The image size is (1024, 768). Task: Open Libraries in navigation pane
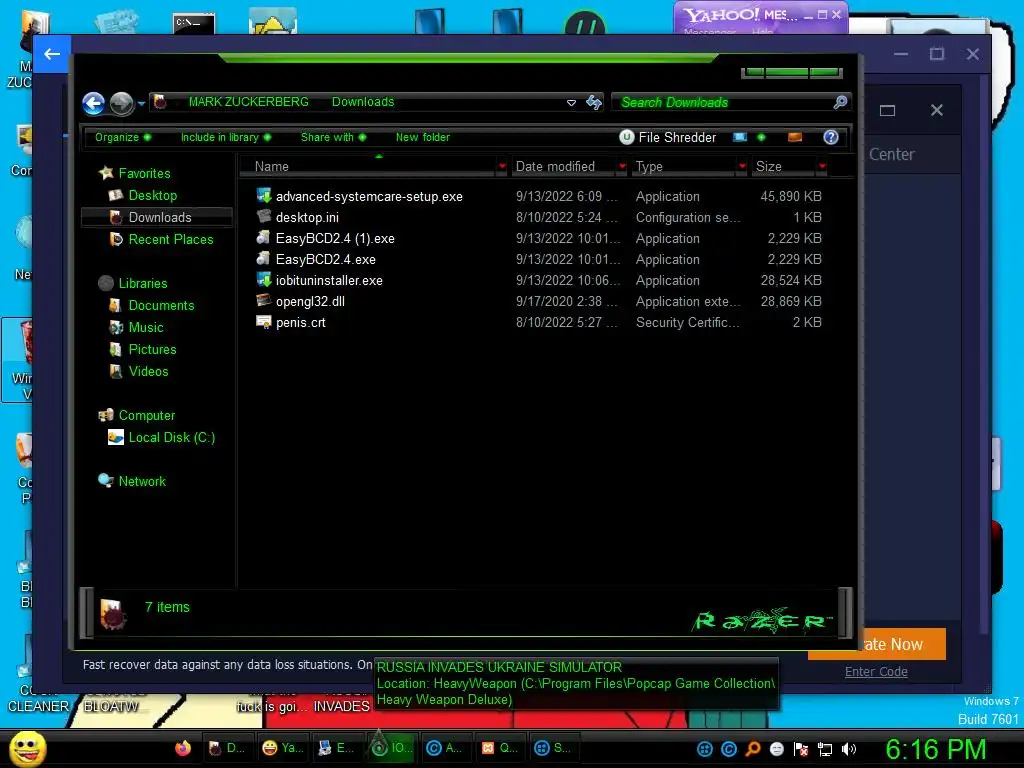[143, 283]
